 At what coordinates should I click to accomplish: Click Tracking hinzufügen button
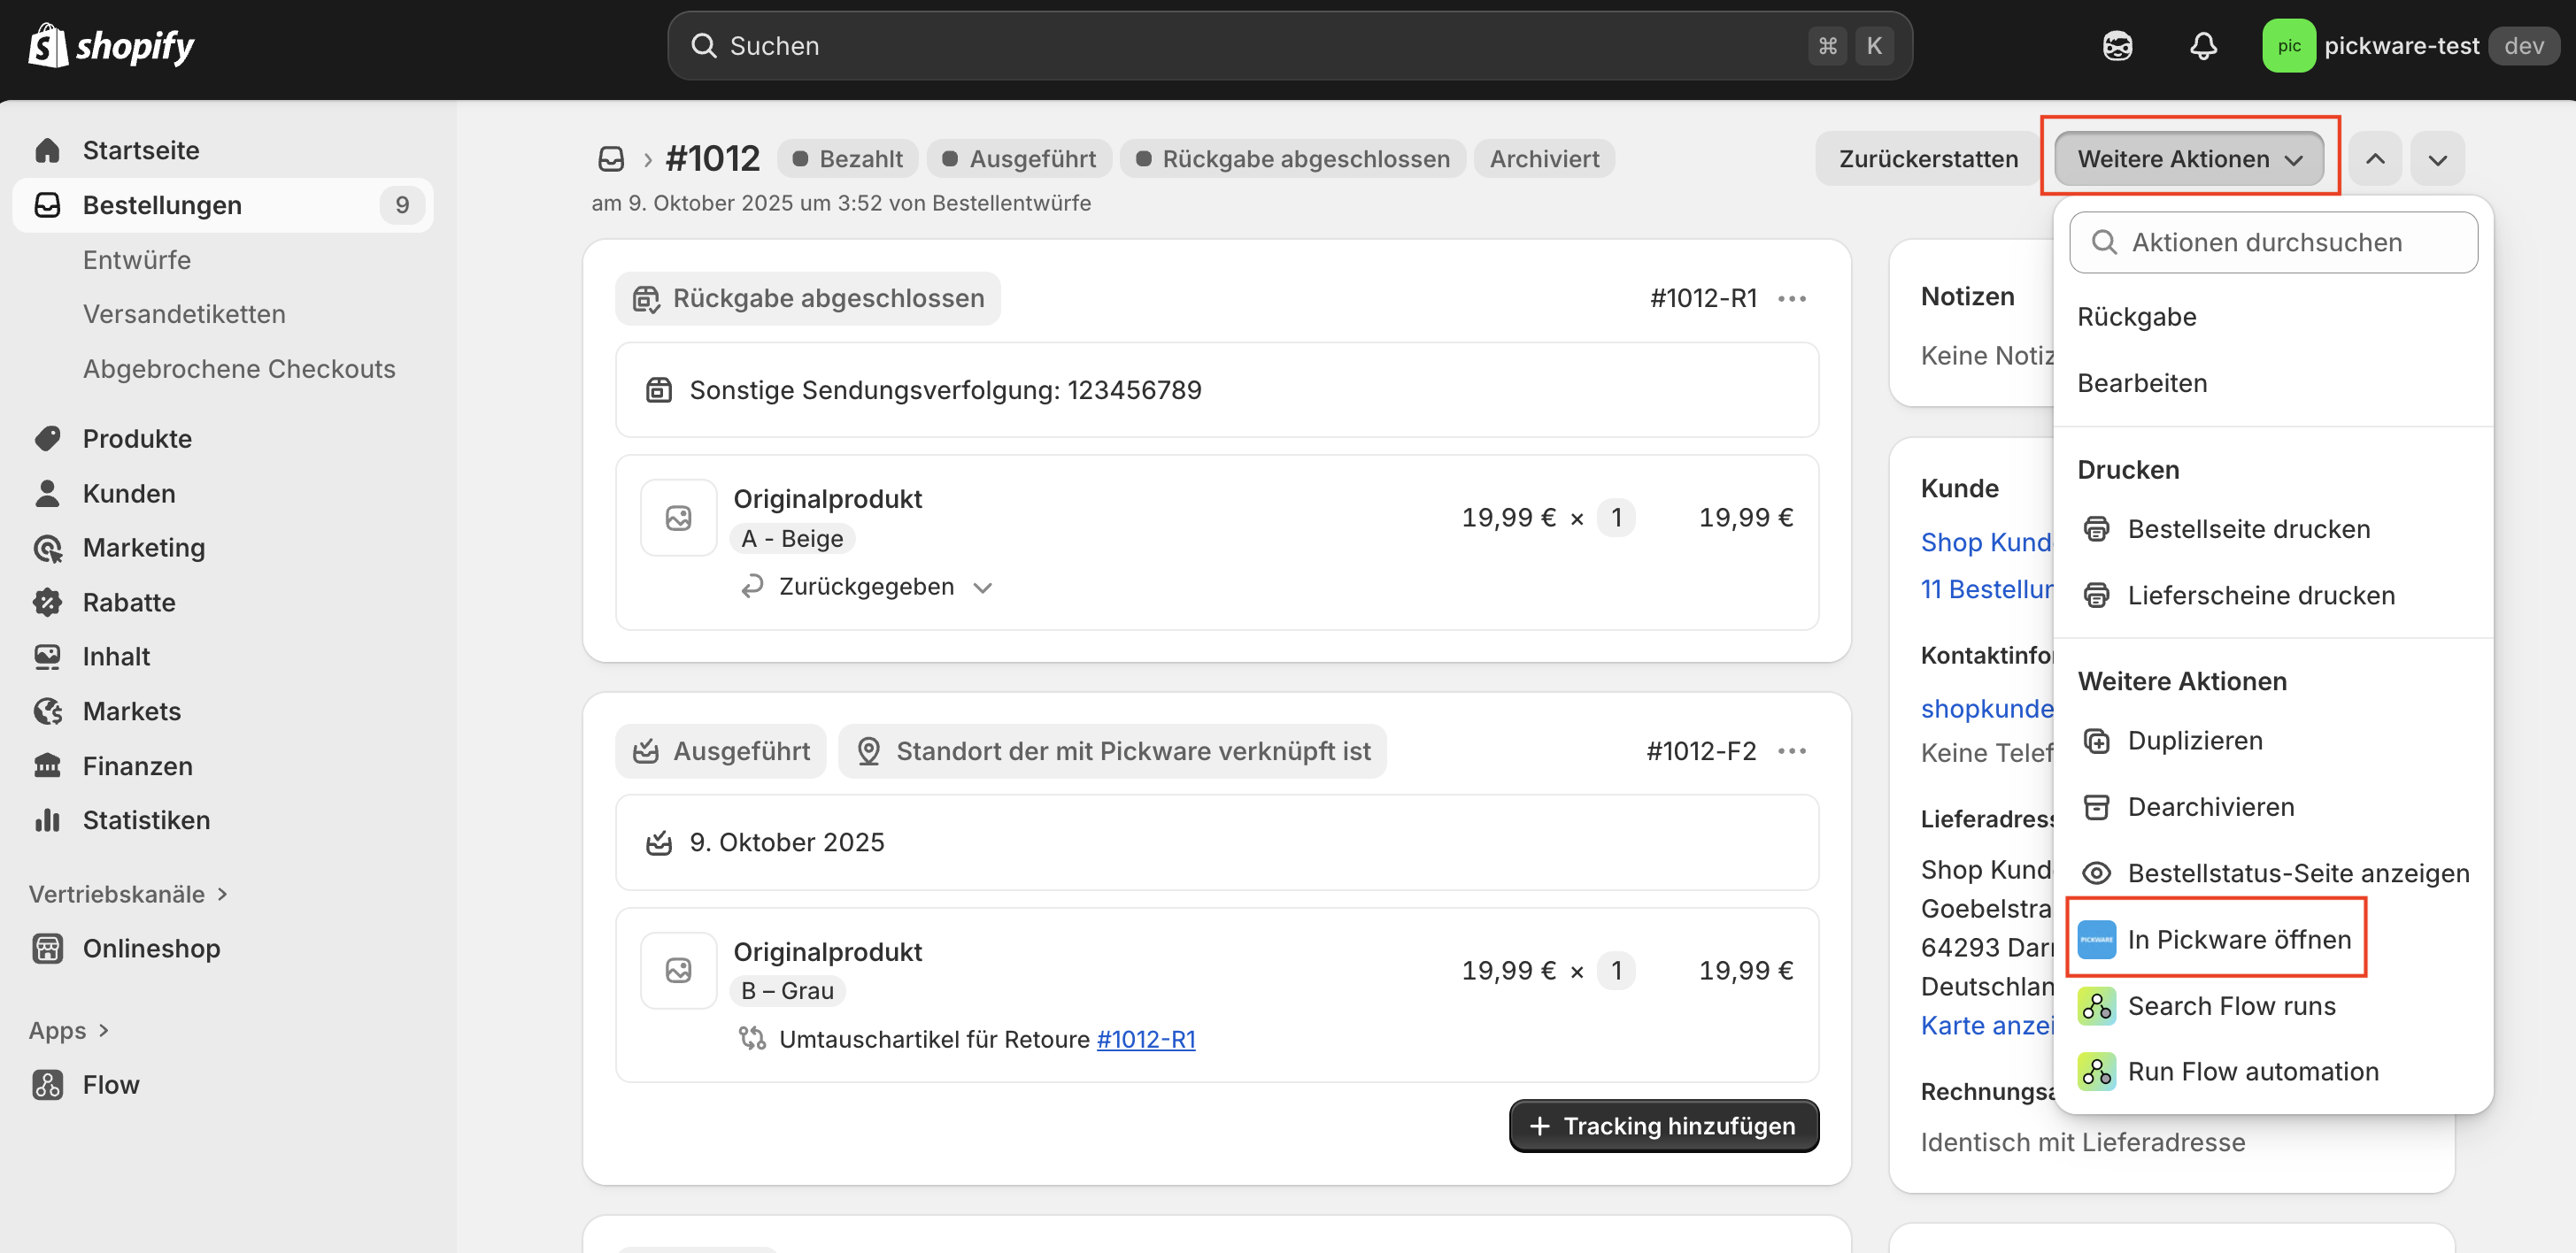tap(1663, 1126)
